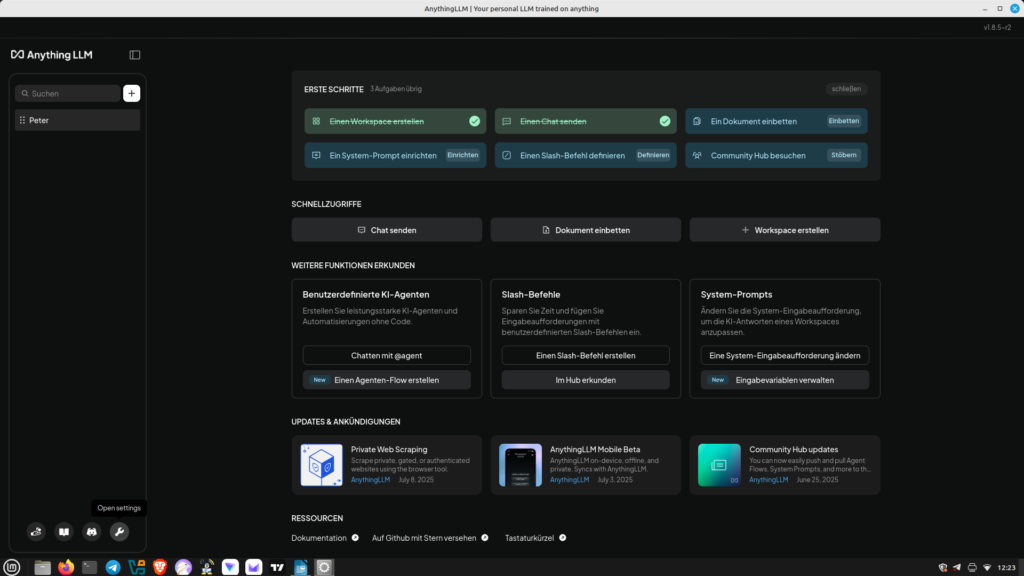The height and width of the screenshot is (576, 1024).
Task: Click the AnythingLLM link under Private Web Scraping
Action: (x=370, y=479)
